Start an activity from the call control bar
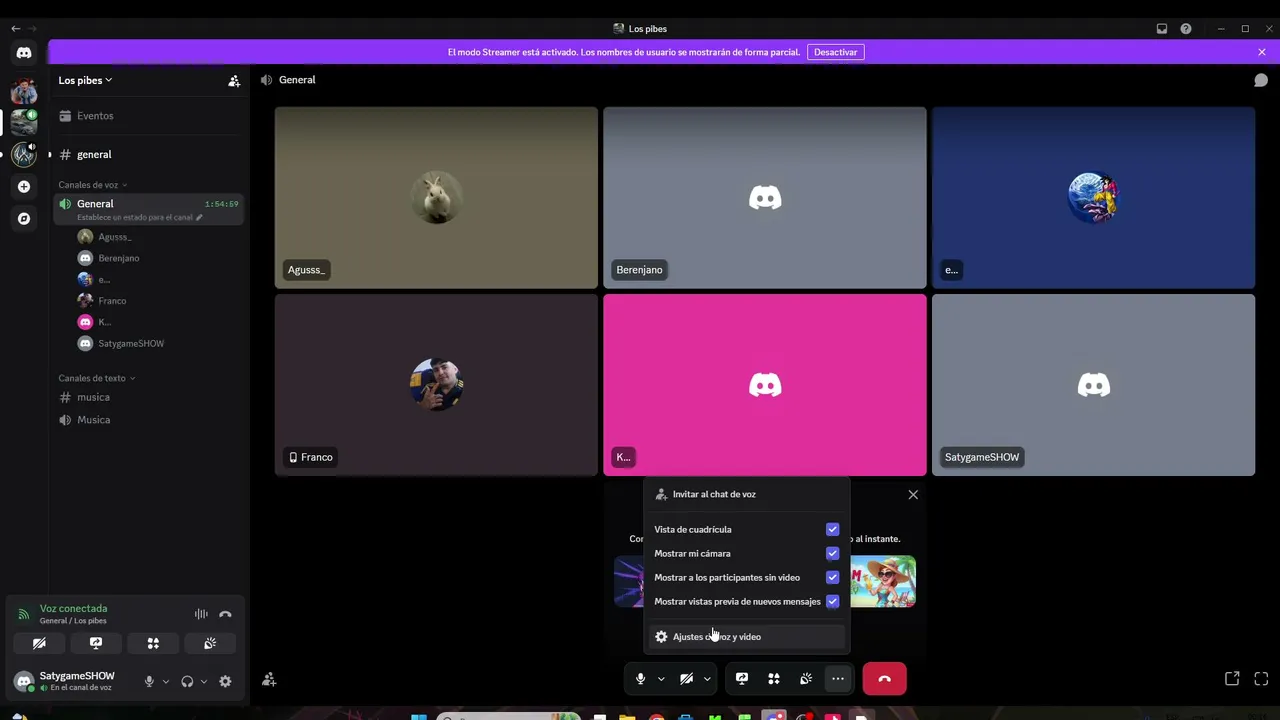The height and width of the screenshot is (720, 1280). pyautogui.click(x=774, y=679)
